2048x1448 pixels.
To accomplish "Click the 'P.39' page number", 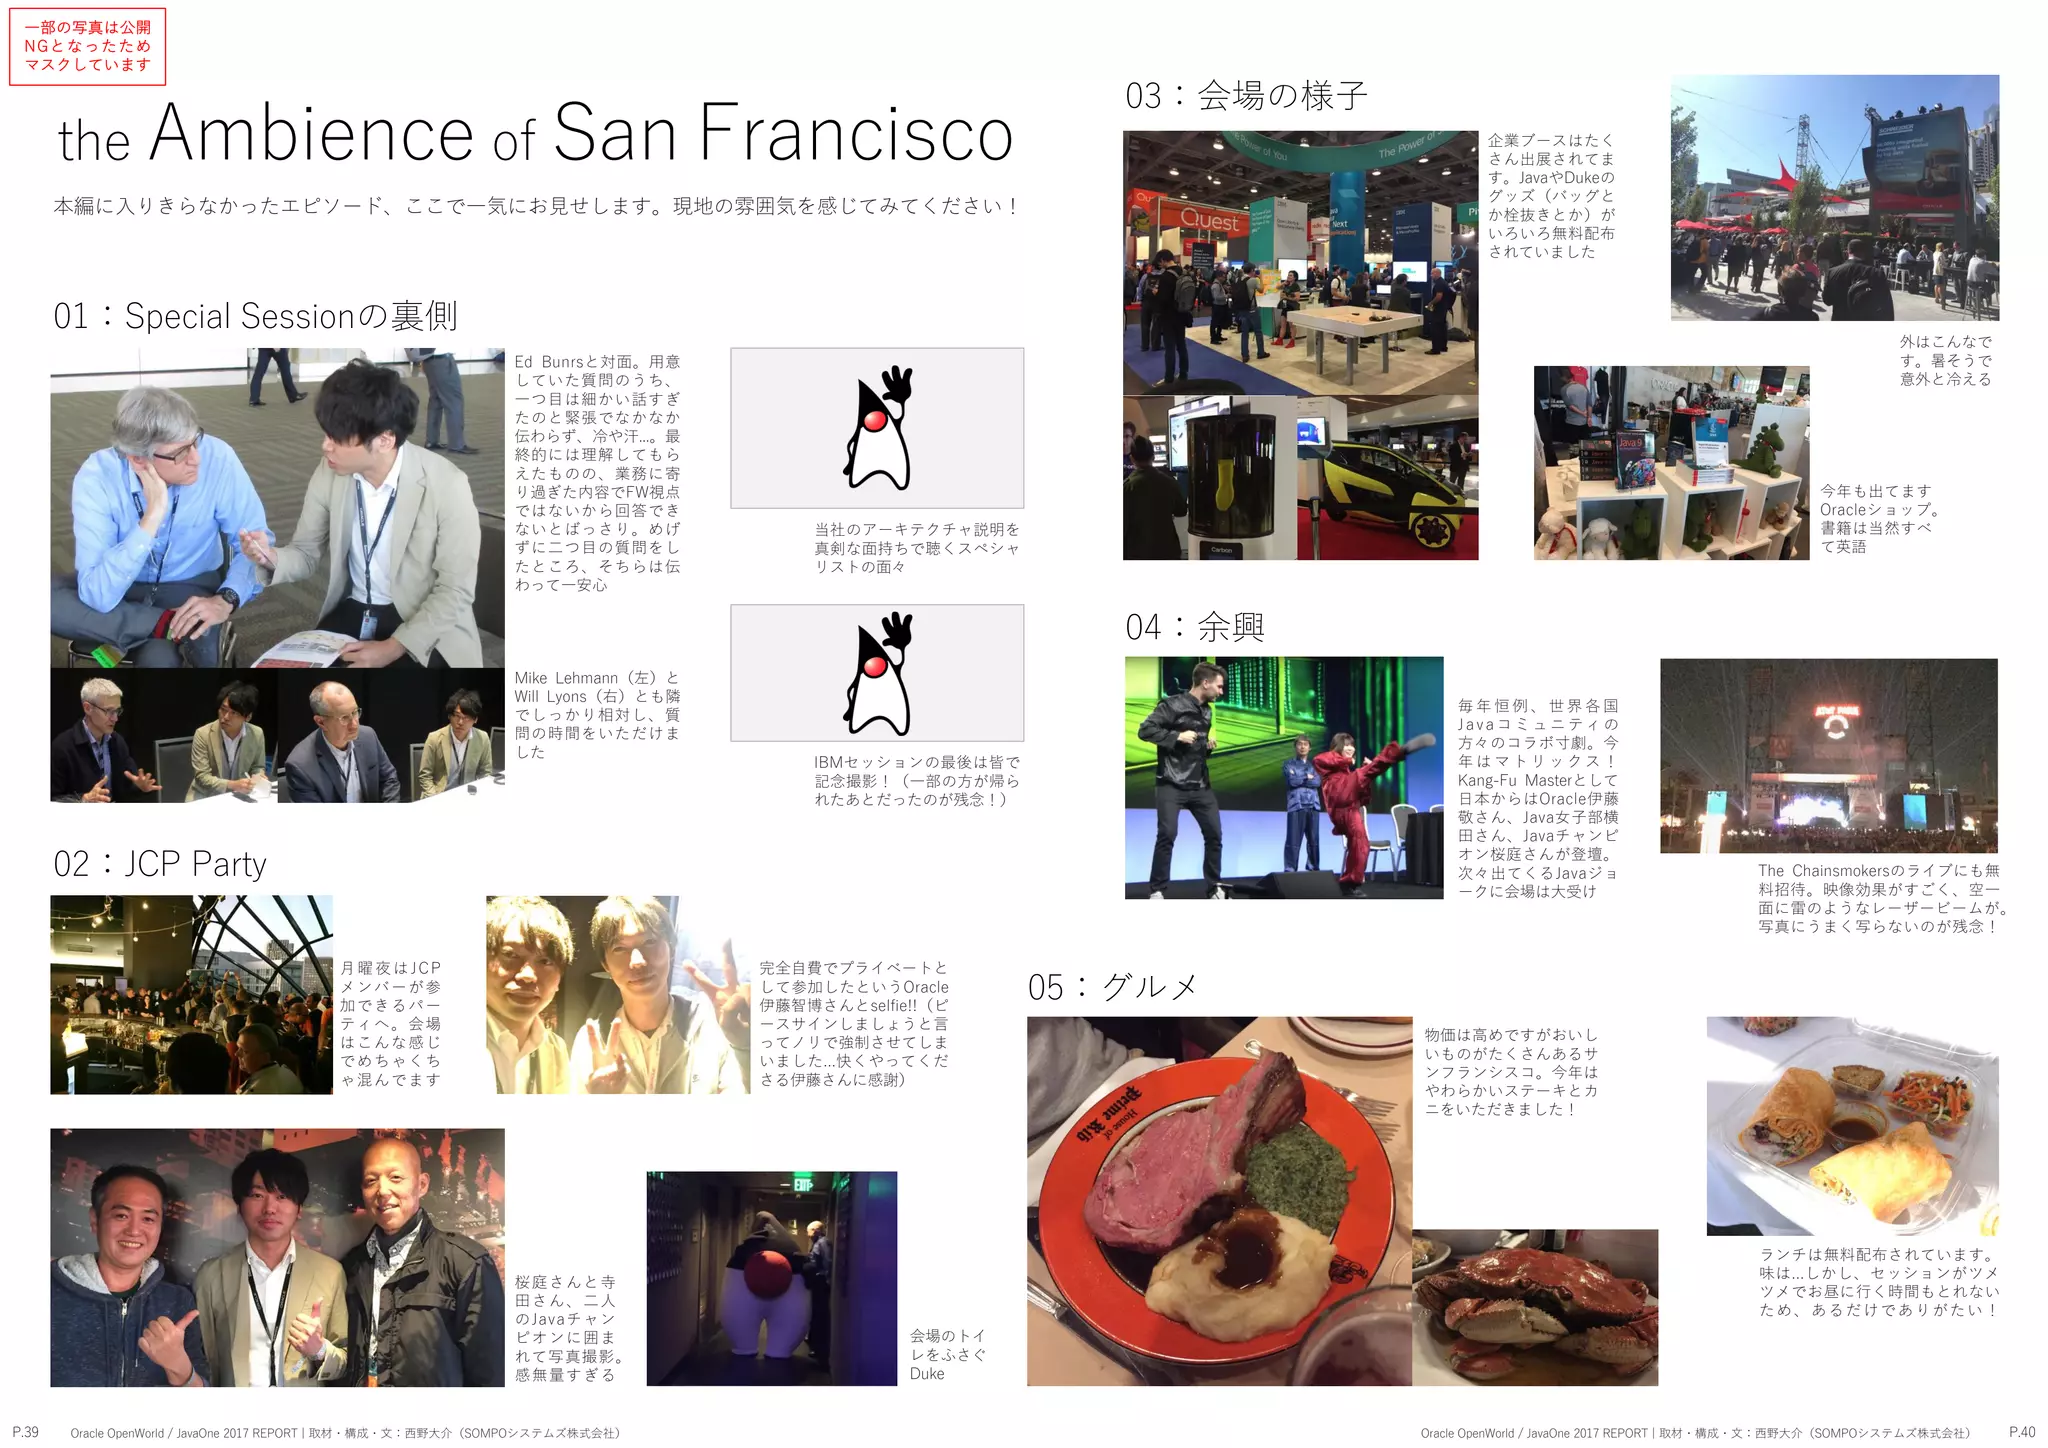I will coord(26,1432).
